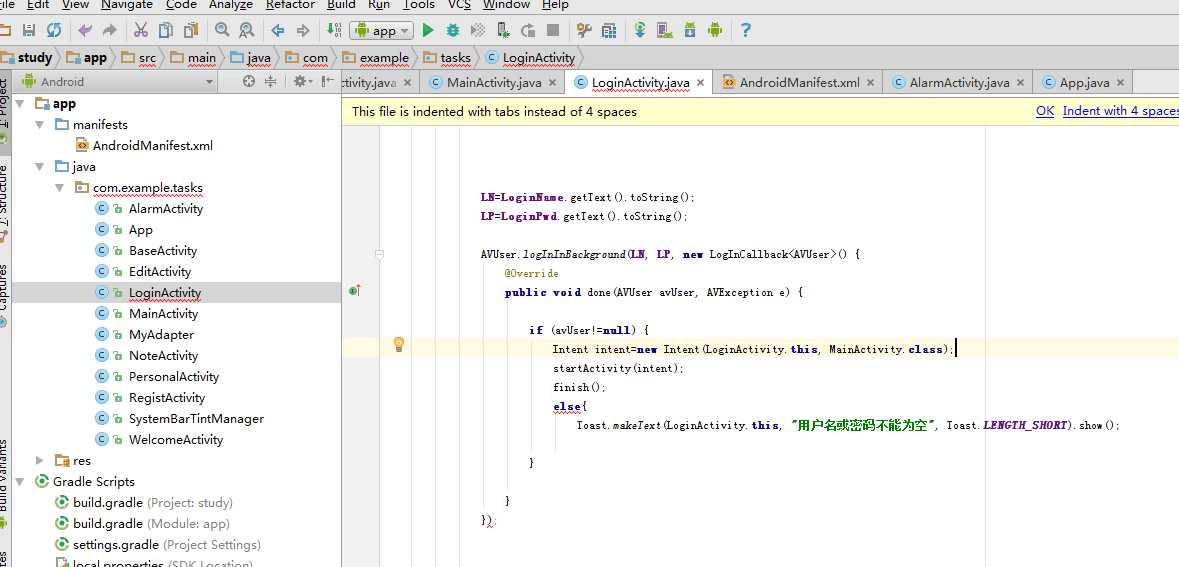The height and width of the screenshot is (567, 1179).
Task: Click the Cut scissors icon
Action: [141, 30]
